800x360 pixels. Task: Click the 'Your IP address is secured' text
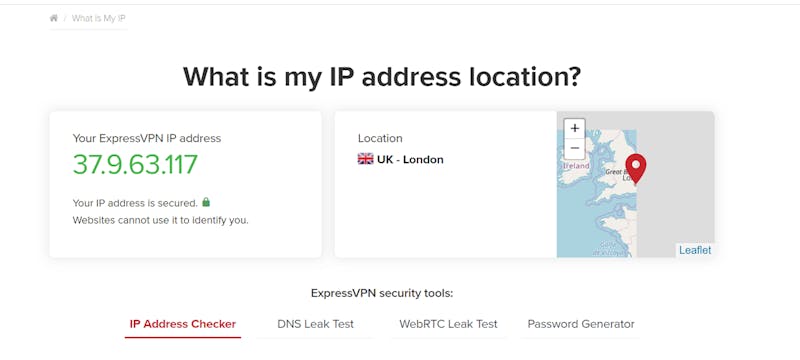point(135,203)
